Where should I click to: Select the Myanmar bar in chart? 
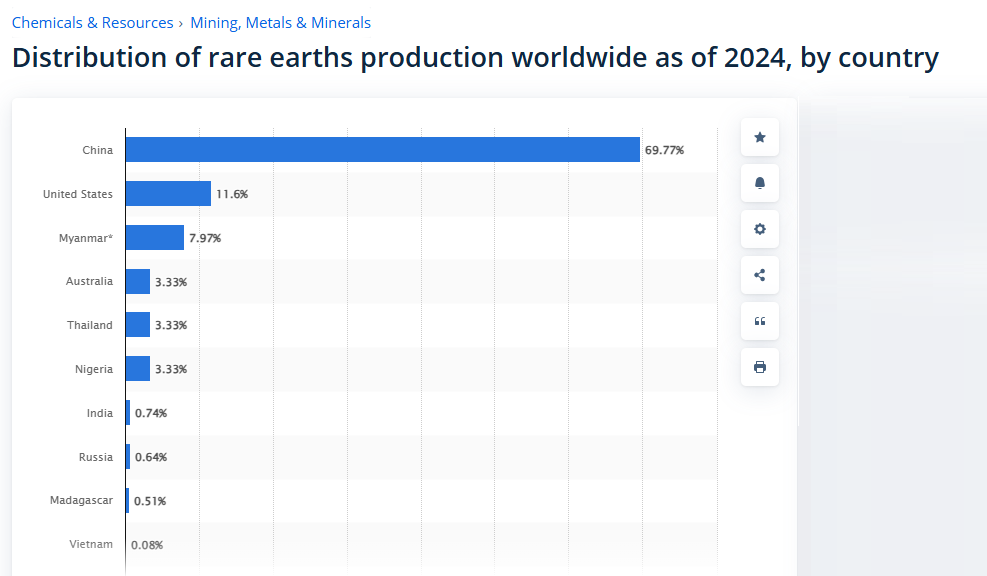click(155, 238)
